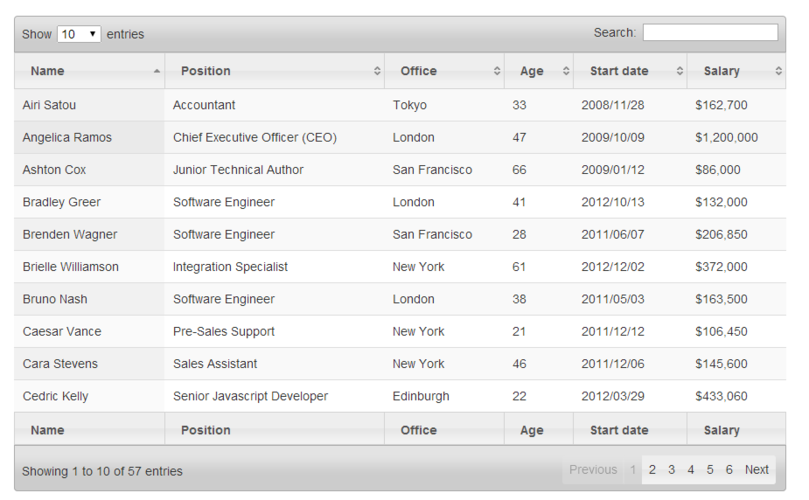Sort by Age using its arrow icon

[x=566, y=71]
